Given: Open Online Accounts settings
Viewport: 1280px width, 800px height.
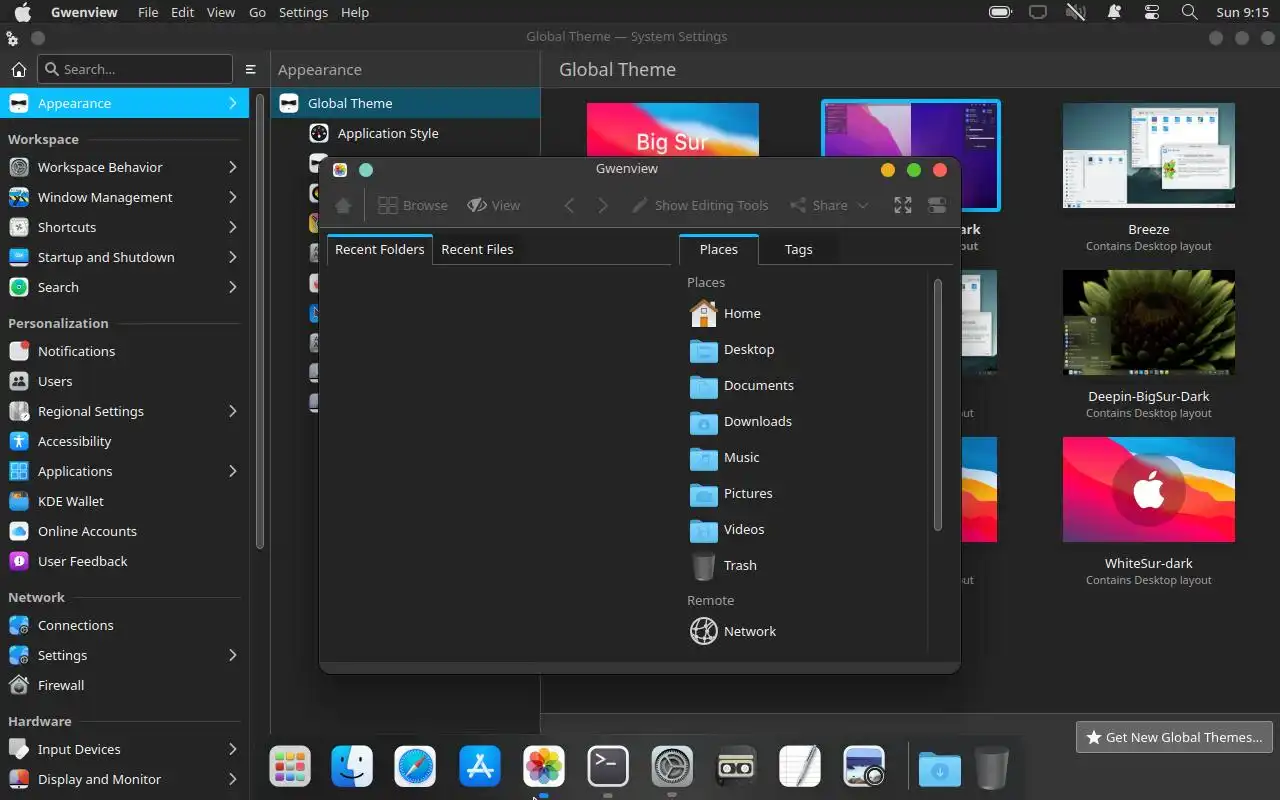Looking at the screenshot, I should tap(124, 531).
